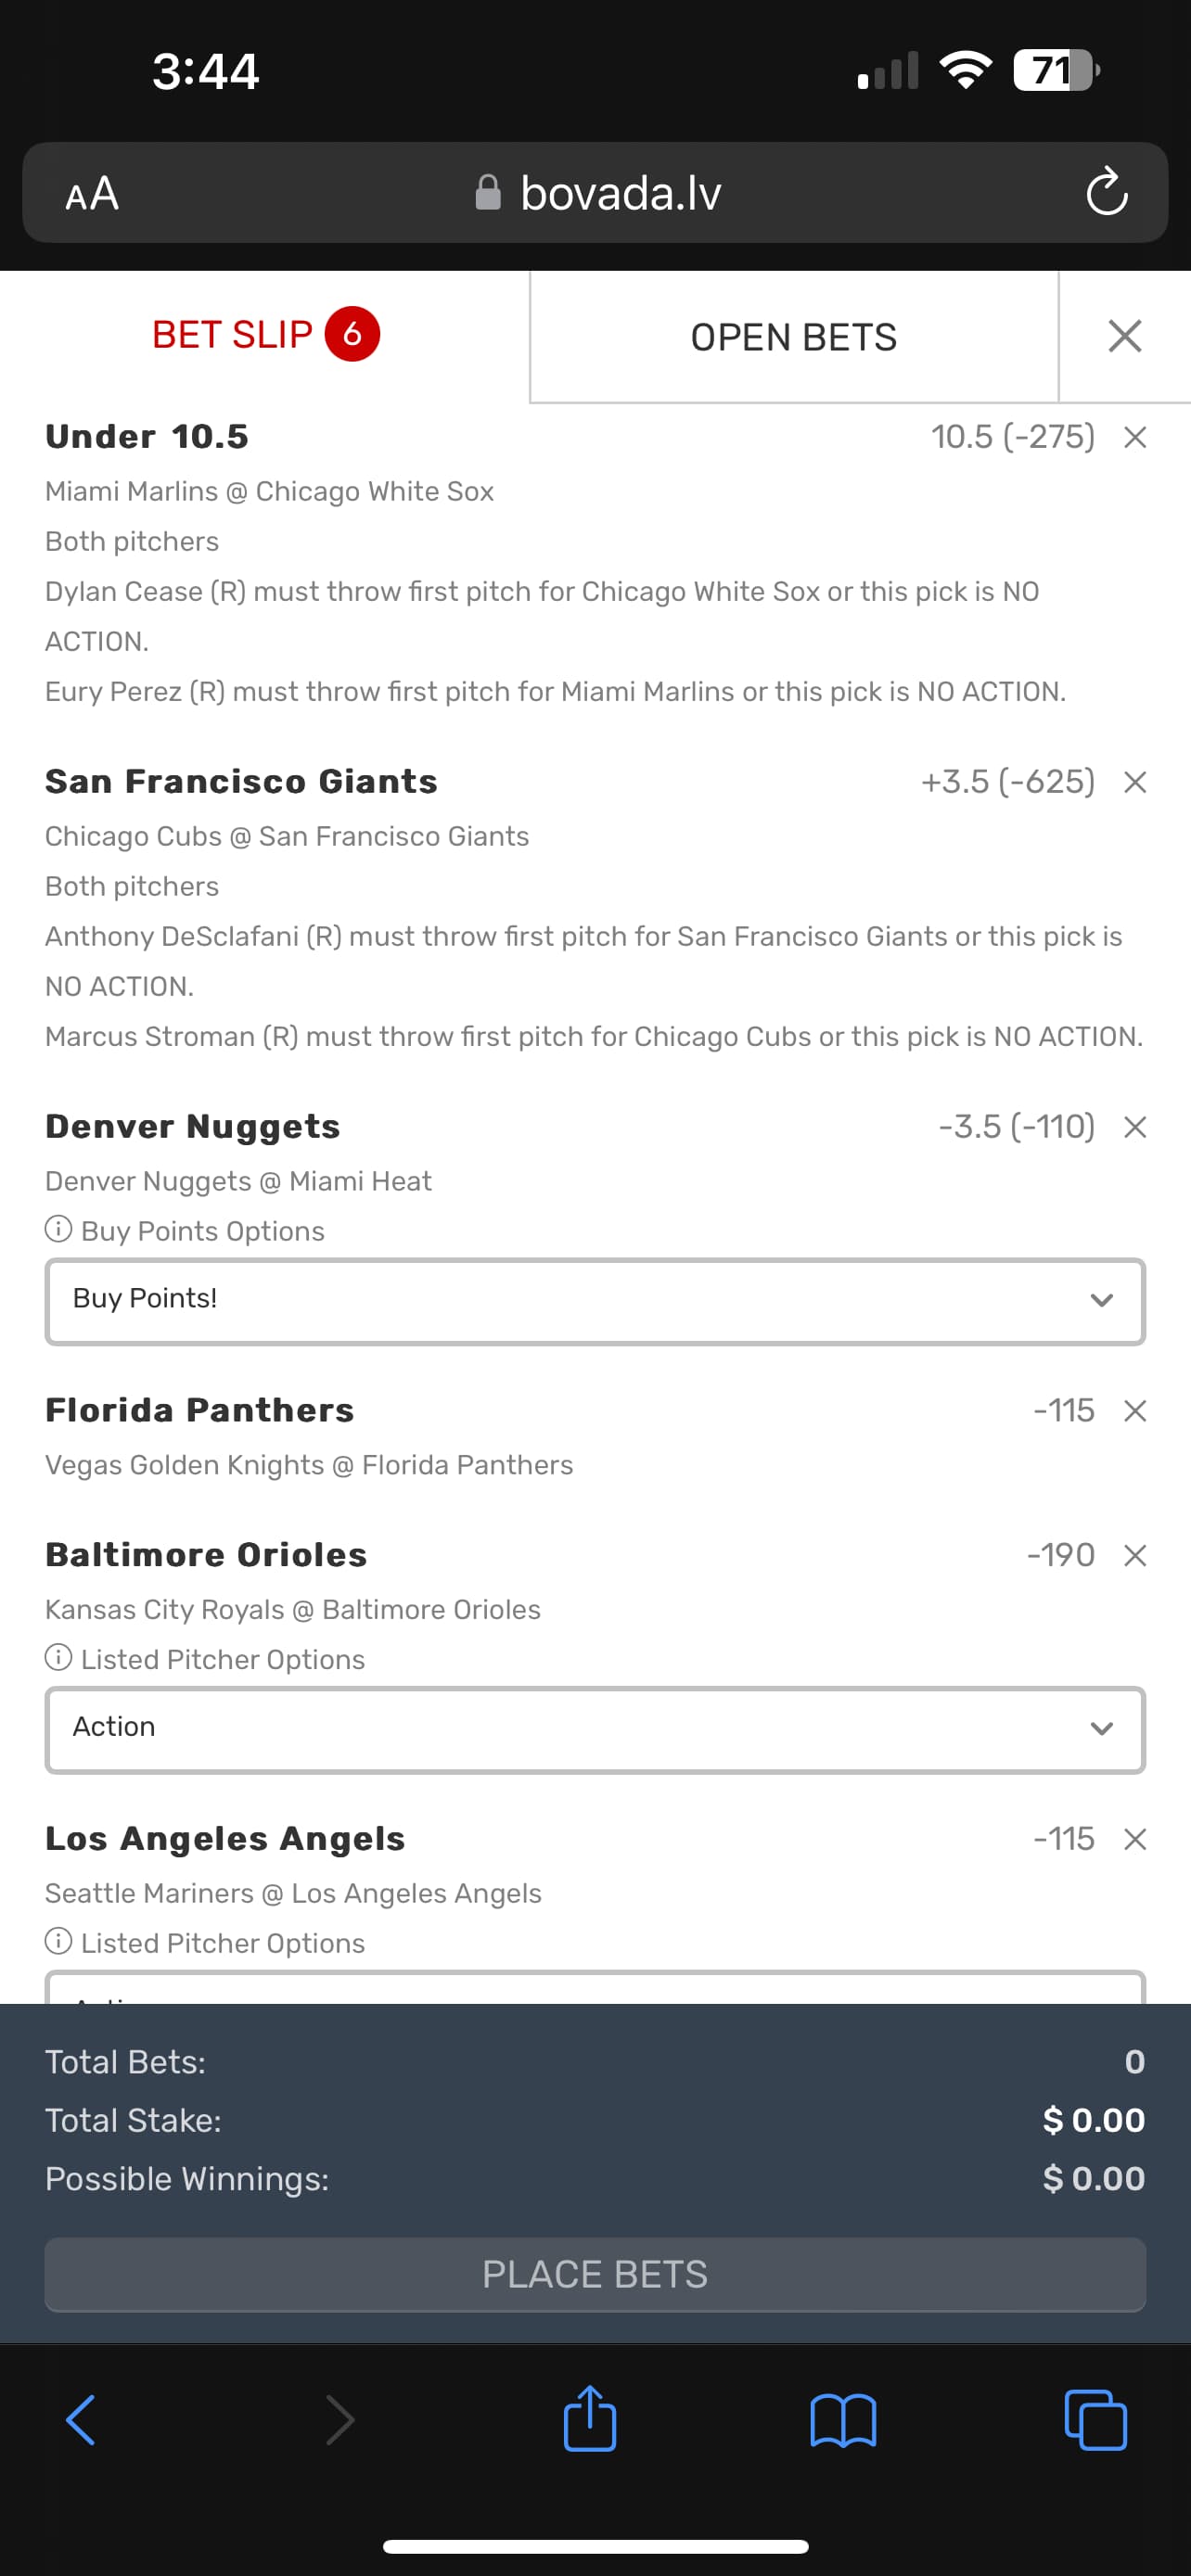Switch to the OPEN BETS tab
The image size is (1191, 2576).
tap(793, 337)
